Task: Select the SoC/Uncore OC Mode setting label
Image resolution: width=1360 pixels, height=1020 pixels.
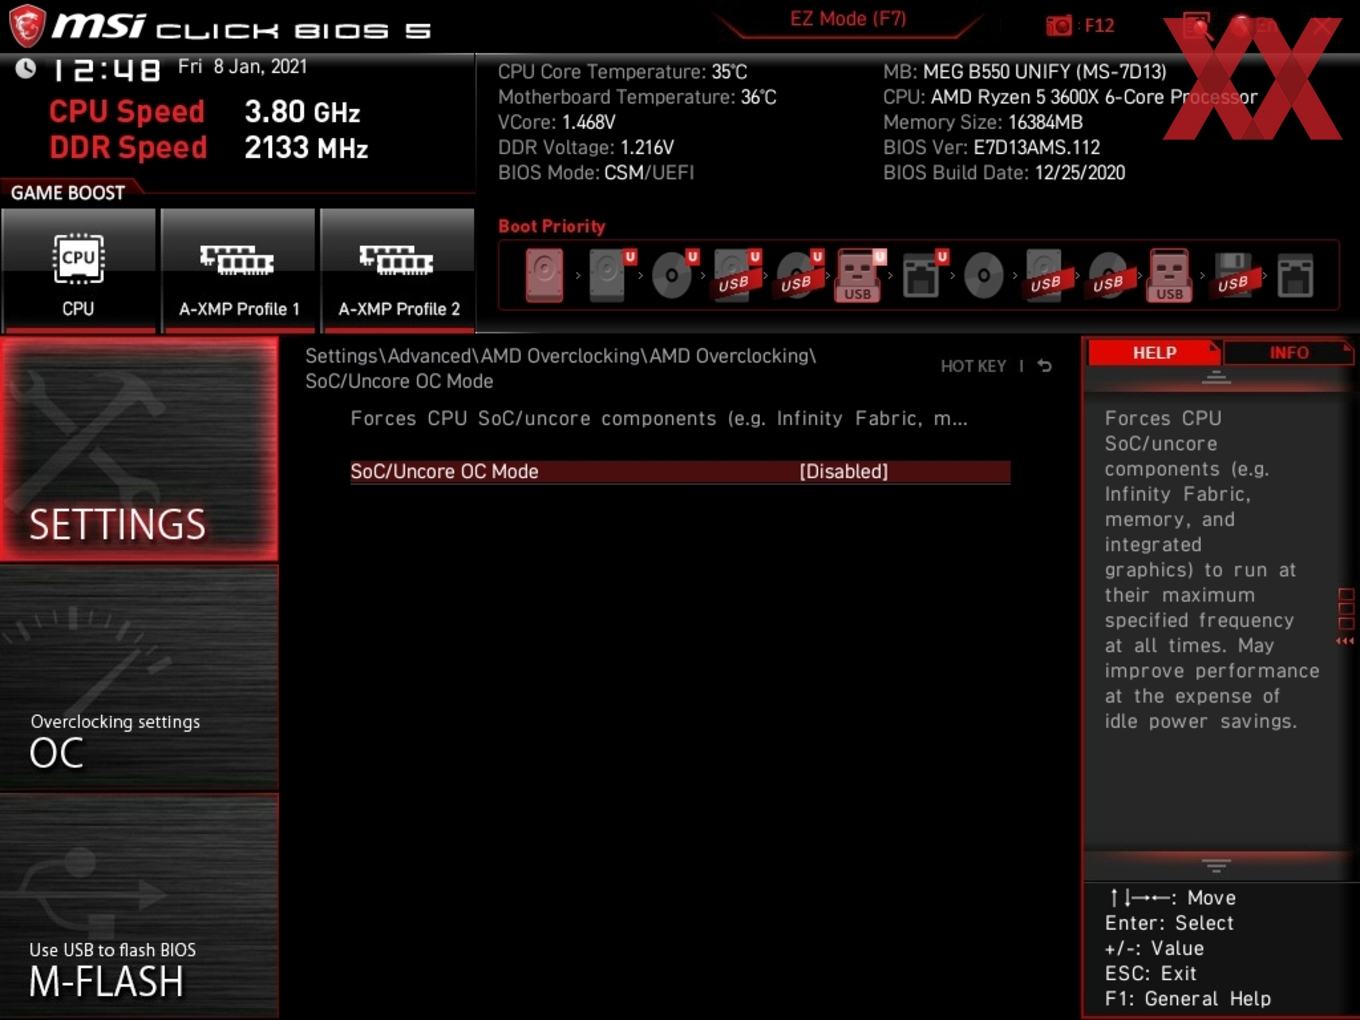Action: click(444, 472)
